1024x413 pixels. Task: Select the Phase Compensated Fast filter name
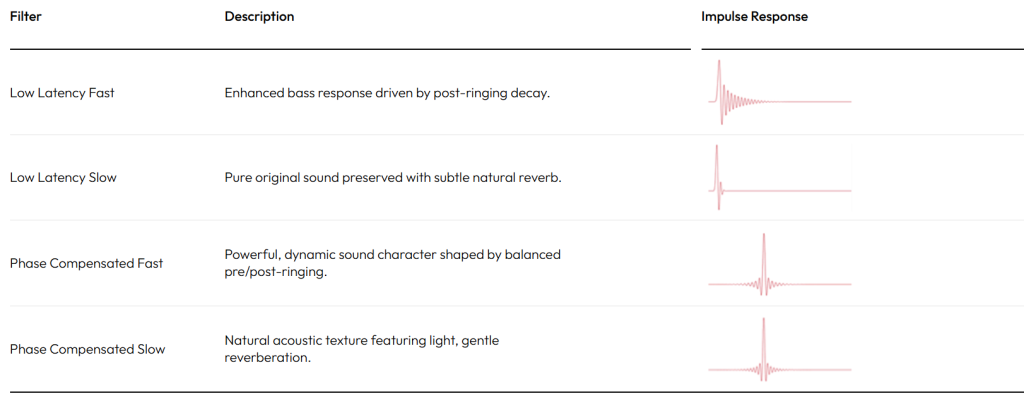pyautogui.click(x=86, y=263)
